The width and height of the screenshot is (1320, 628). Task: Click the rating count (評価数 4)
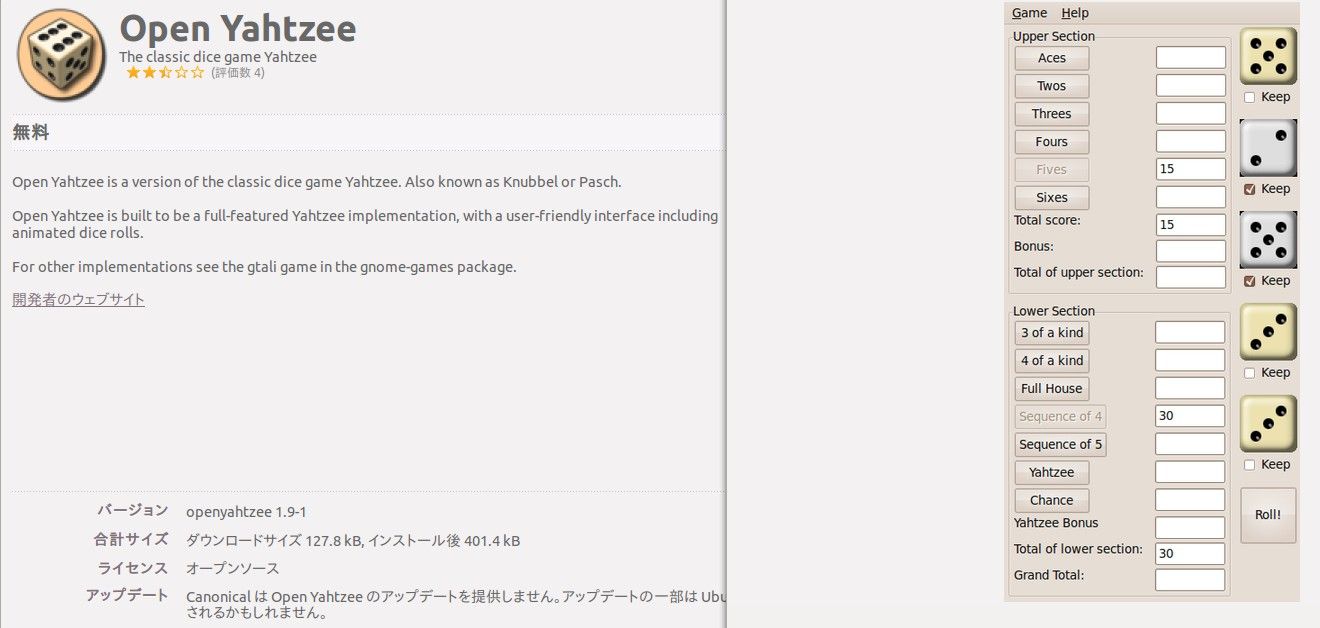[238, 73]
